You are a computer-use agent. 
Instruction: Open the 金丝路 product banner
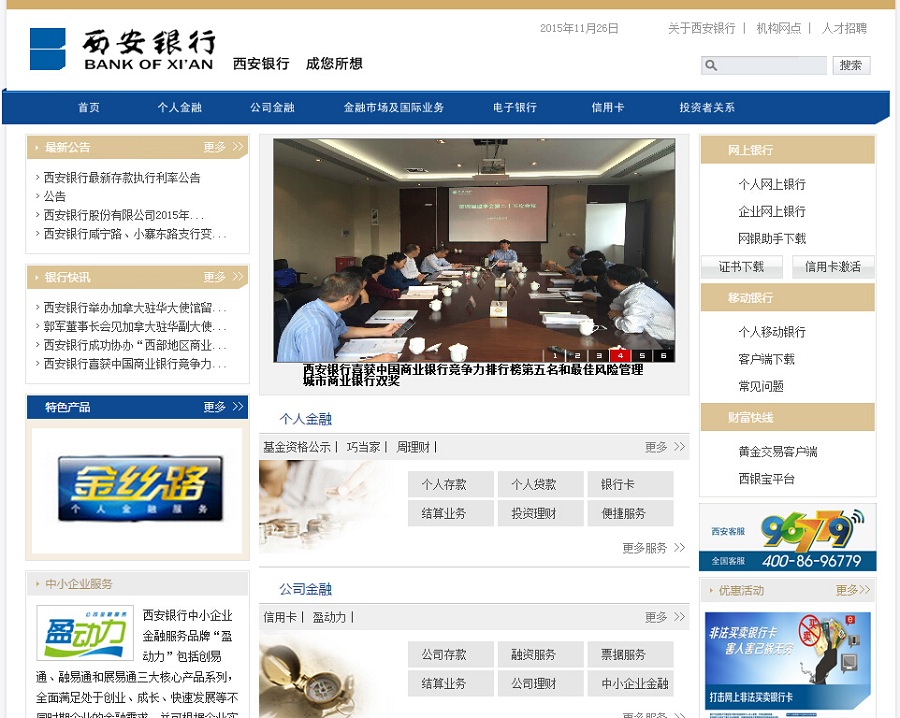140,488
